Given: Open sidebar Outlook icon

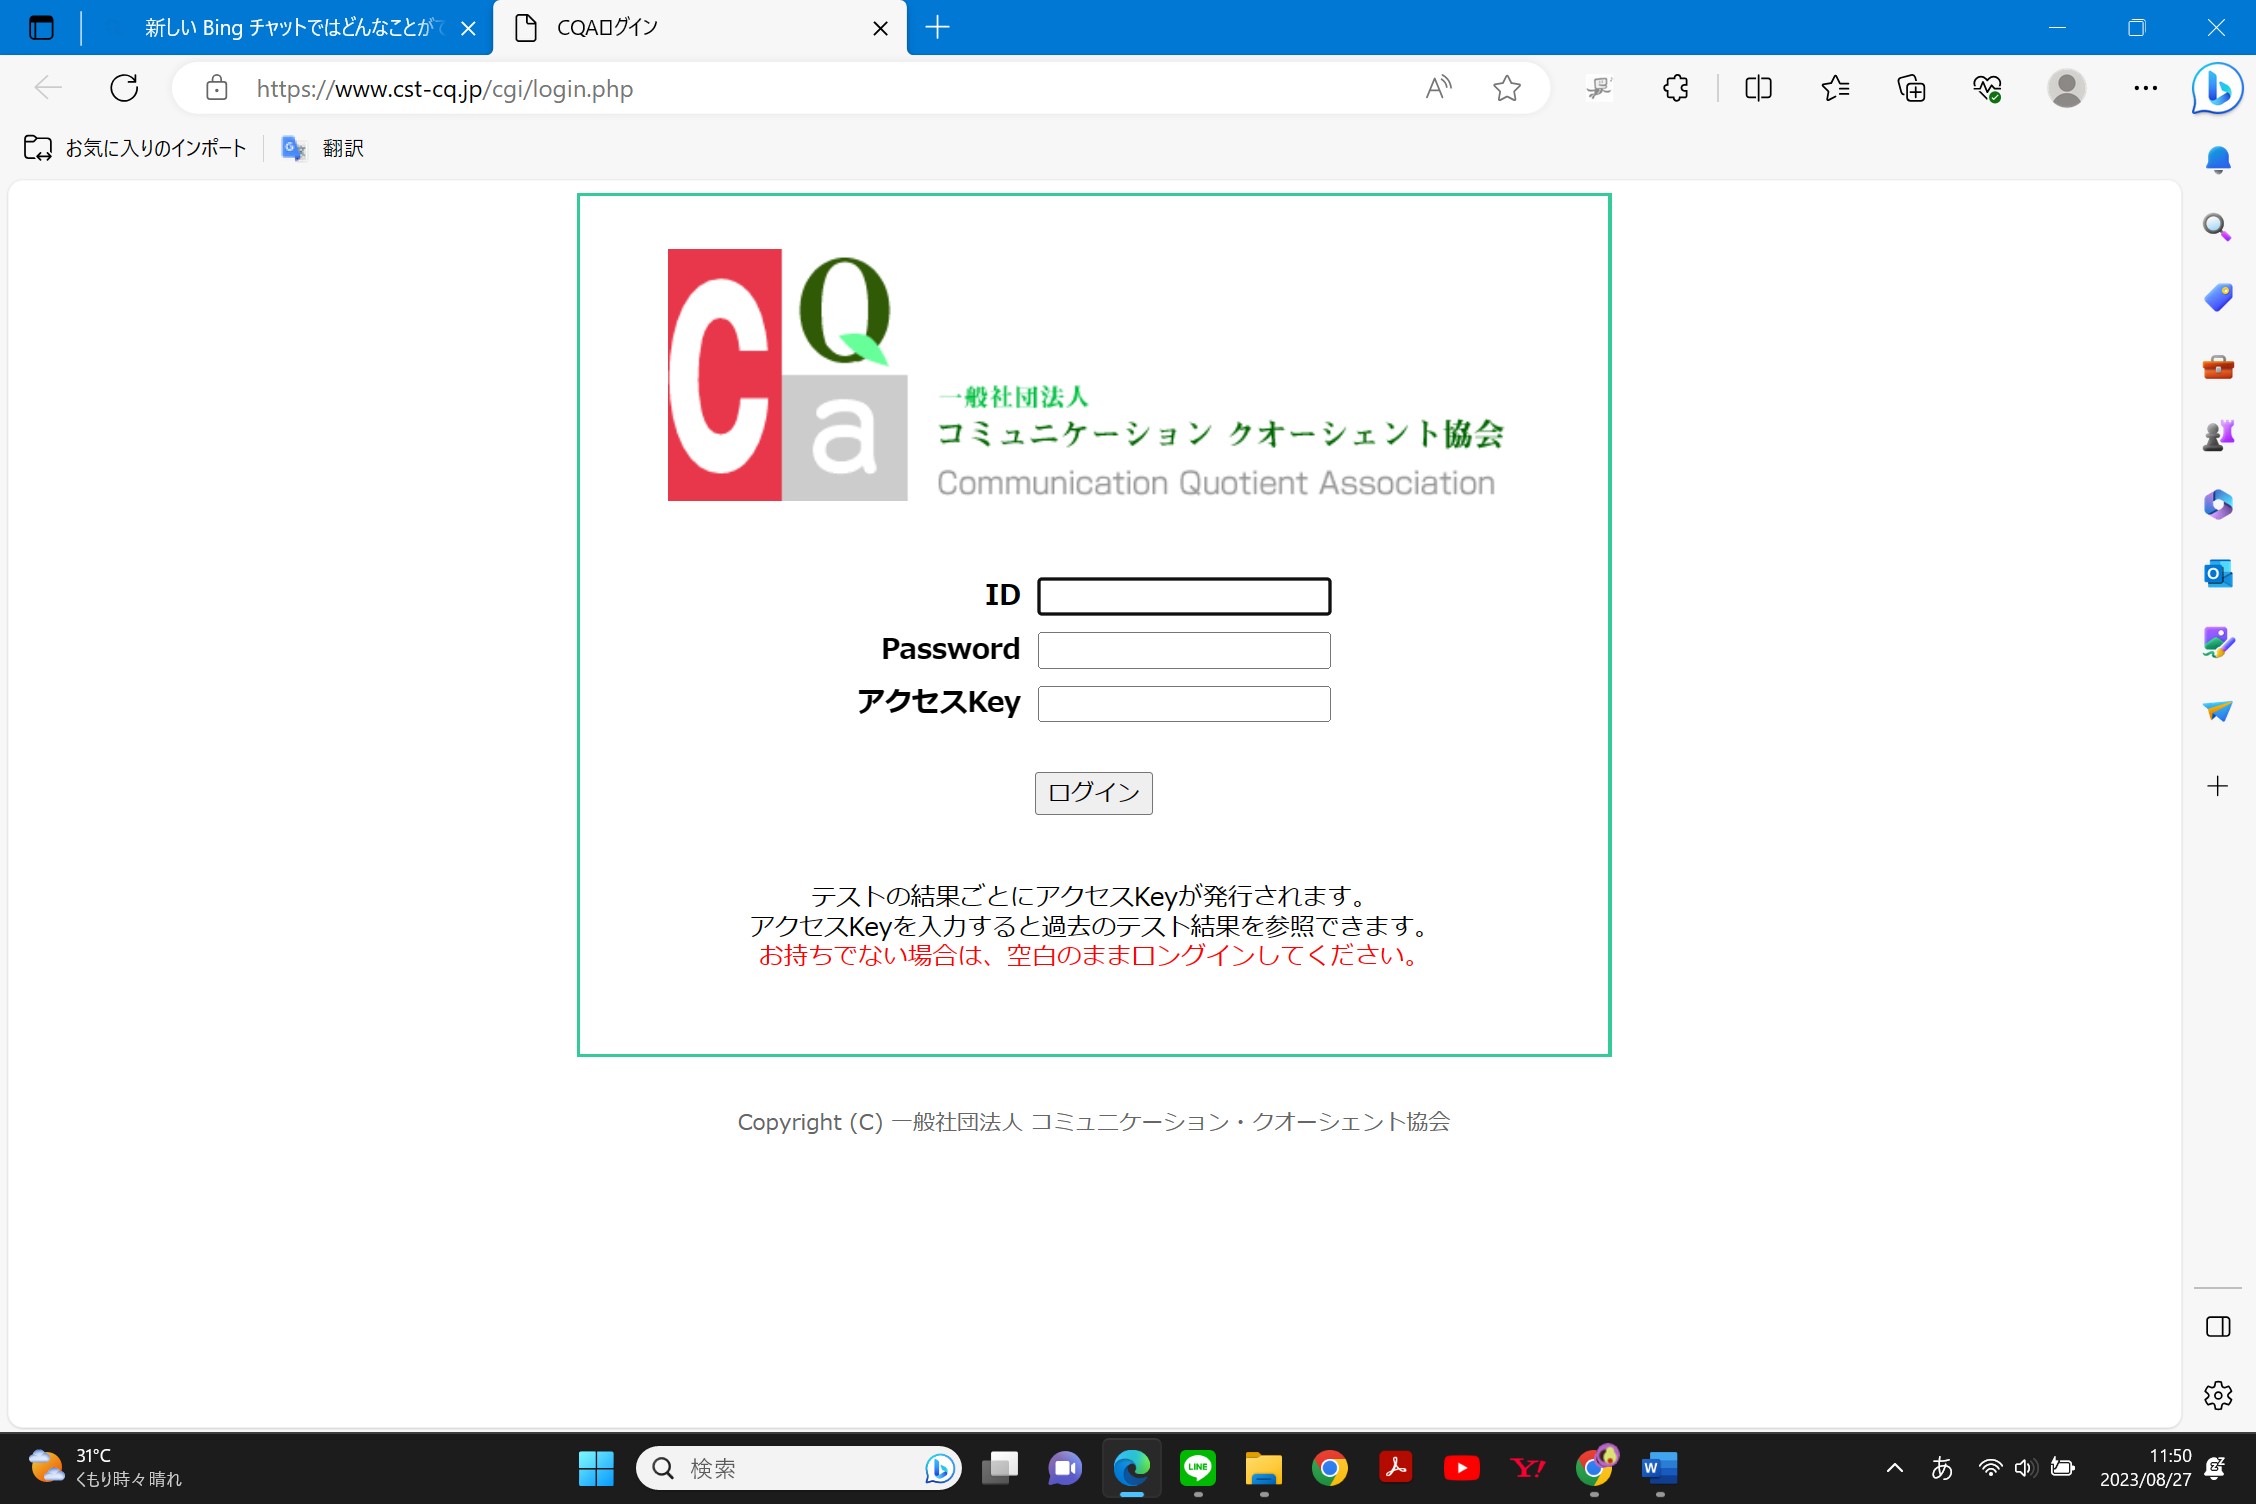Looking at the screenshot, I should (x=2218, y=573).
